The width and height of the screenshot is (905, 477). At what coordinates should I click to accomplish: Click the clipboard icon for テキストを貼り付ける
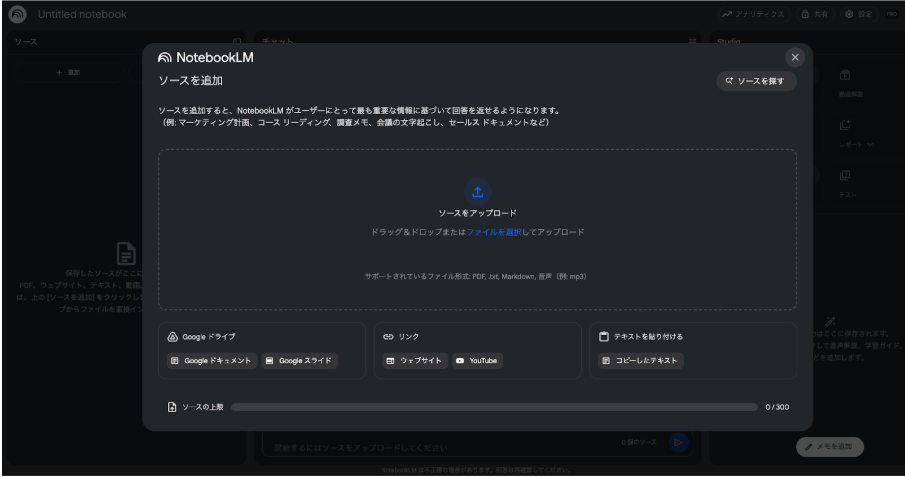point(604,337)
